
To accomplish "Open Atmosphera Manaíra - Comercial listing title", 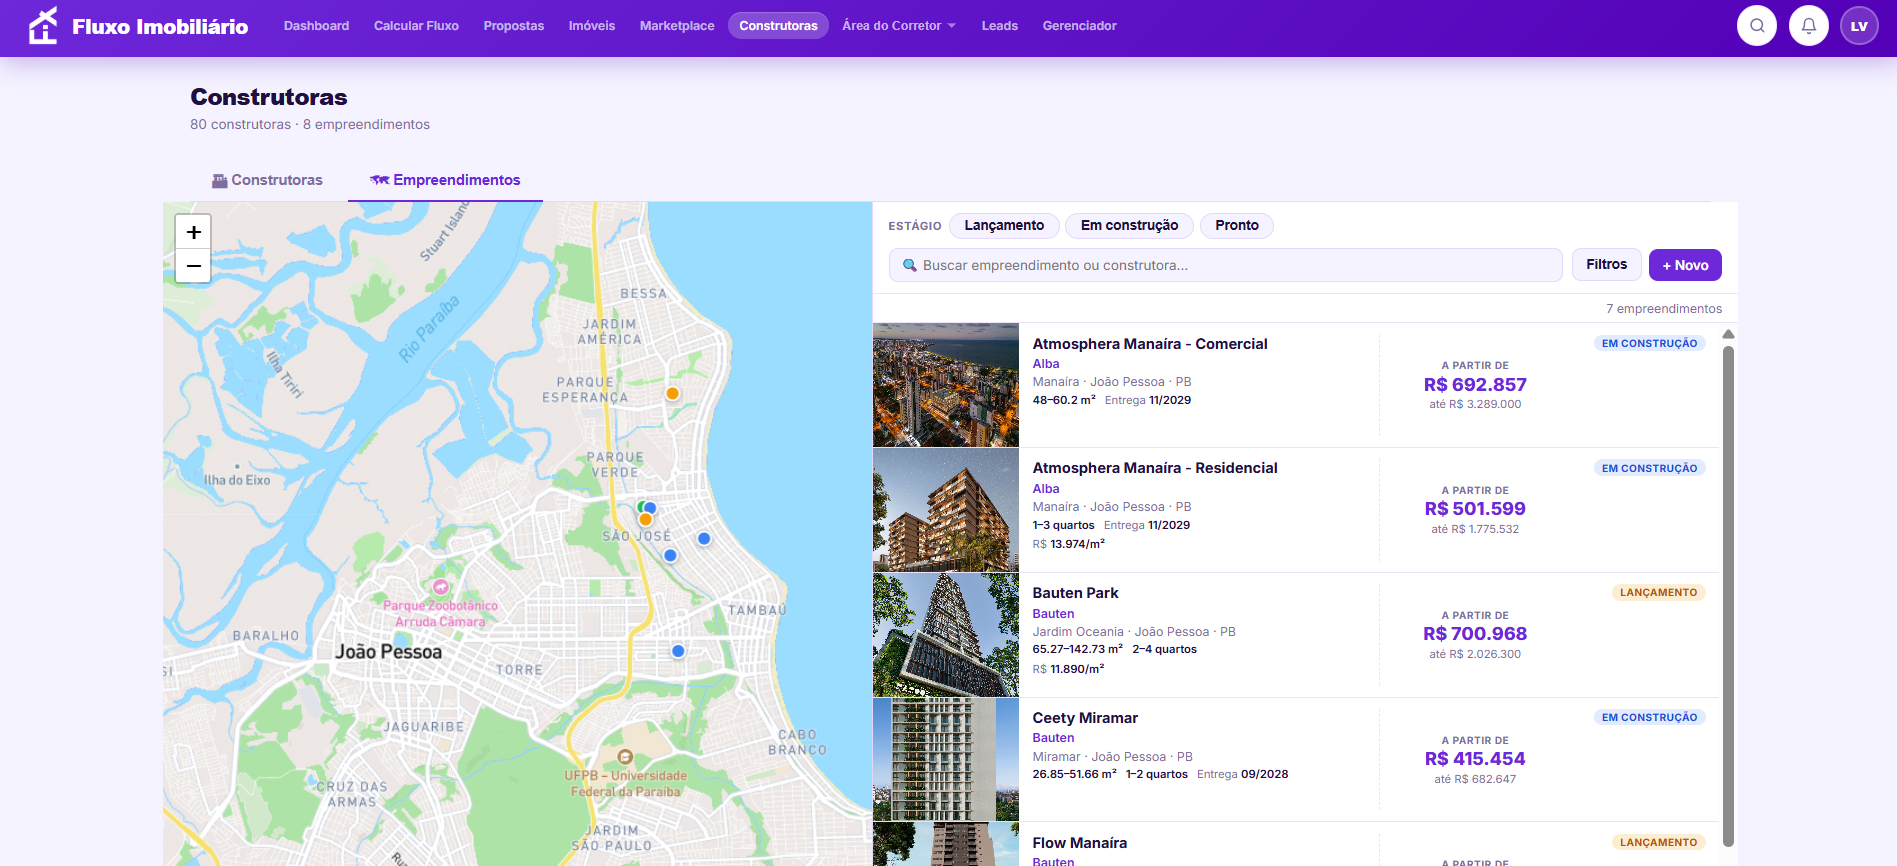I will coord(1150,344).
